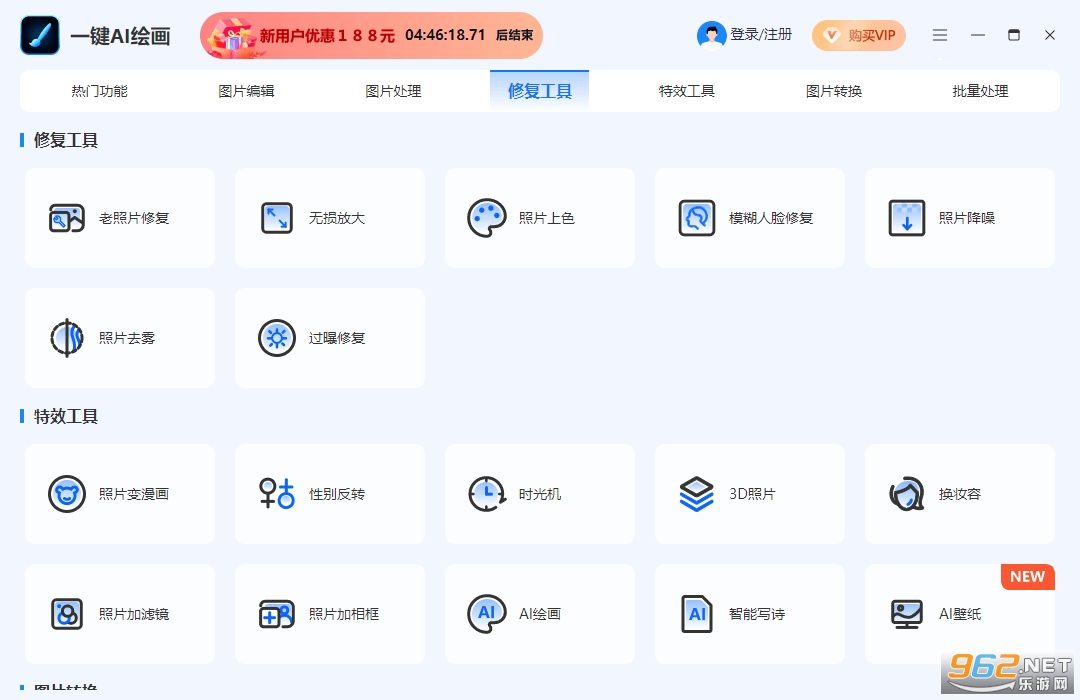Click the 购买VIP button
This screenshot has width=1080, height=700.
click(x=859, y=35)
